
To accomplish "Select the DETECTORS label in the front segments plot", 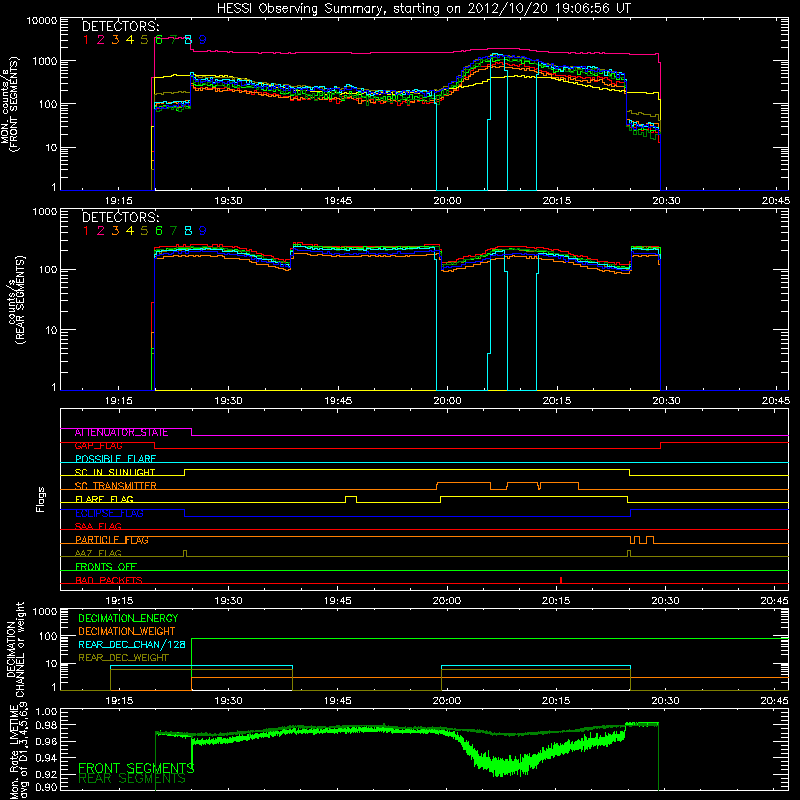I will coord(120,26).
